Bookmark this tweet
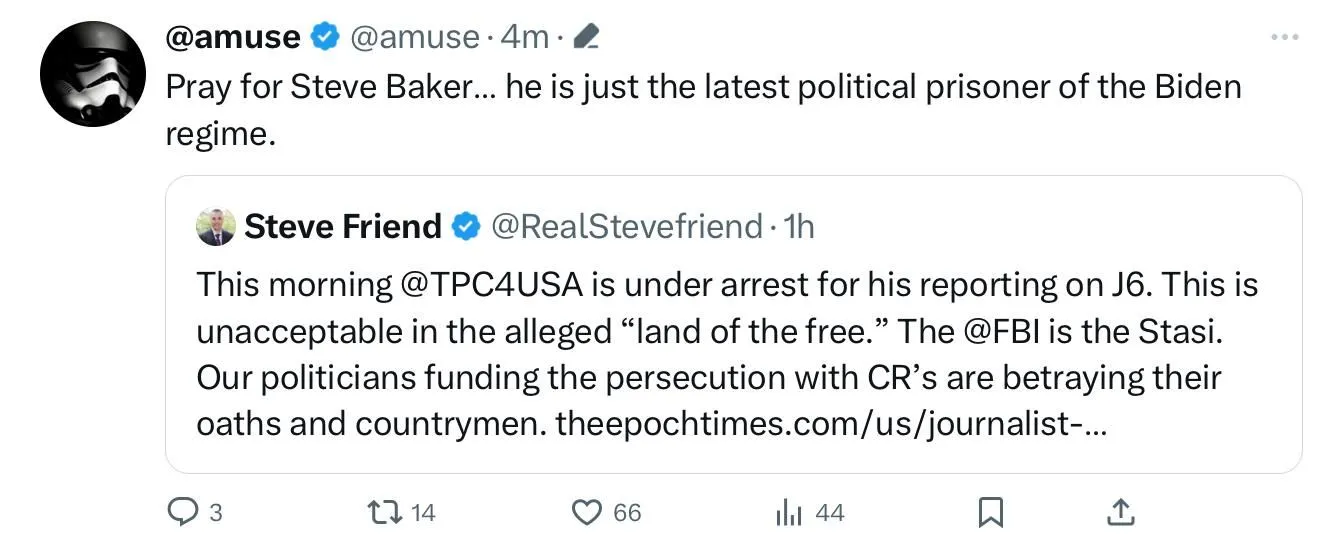This screenshot has width=1343, height=552. pos(989,513)
